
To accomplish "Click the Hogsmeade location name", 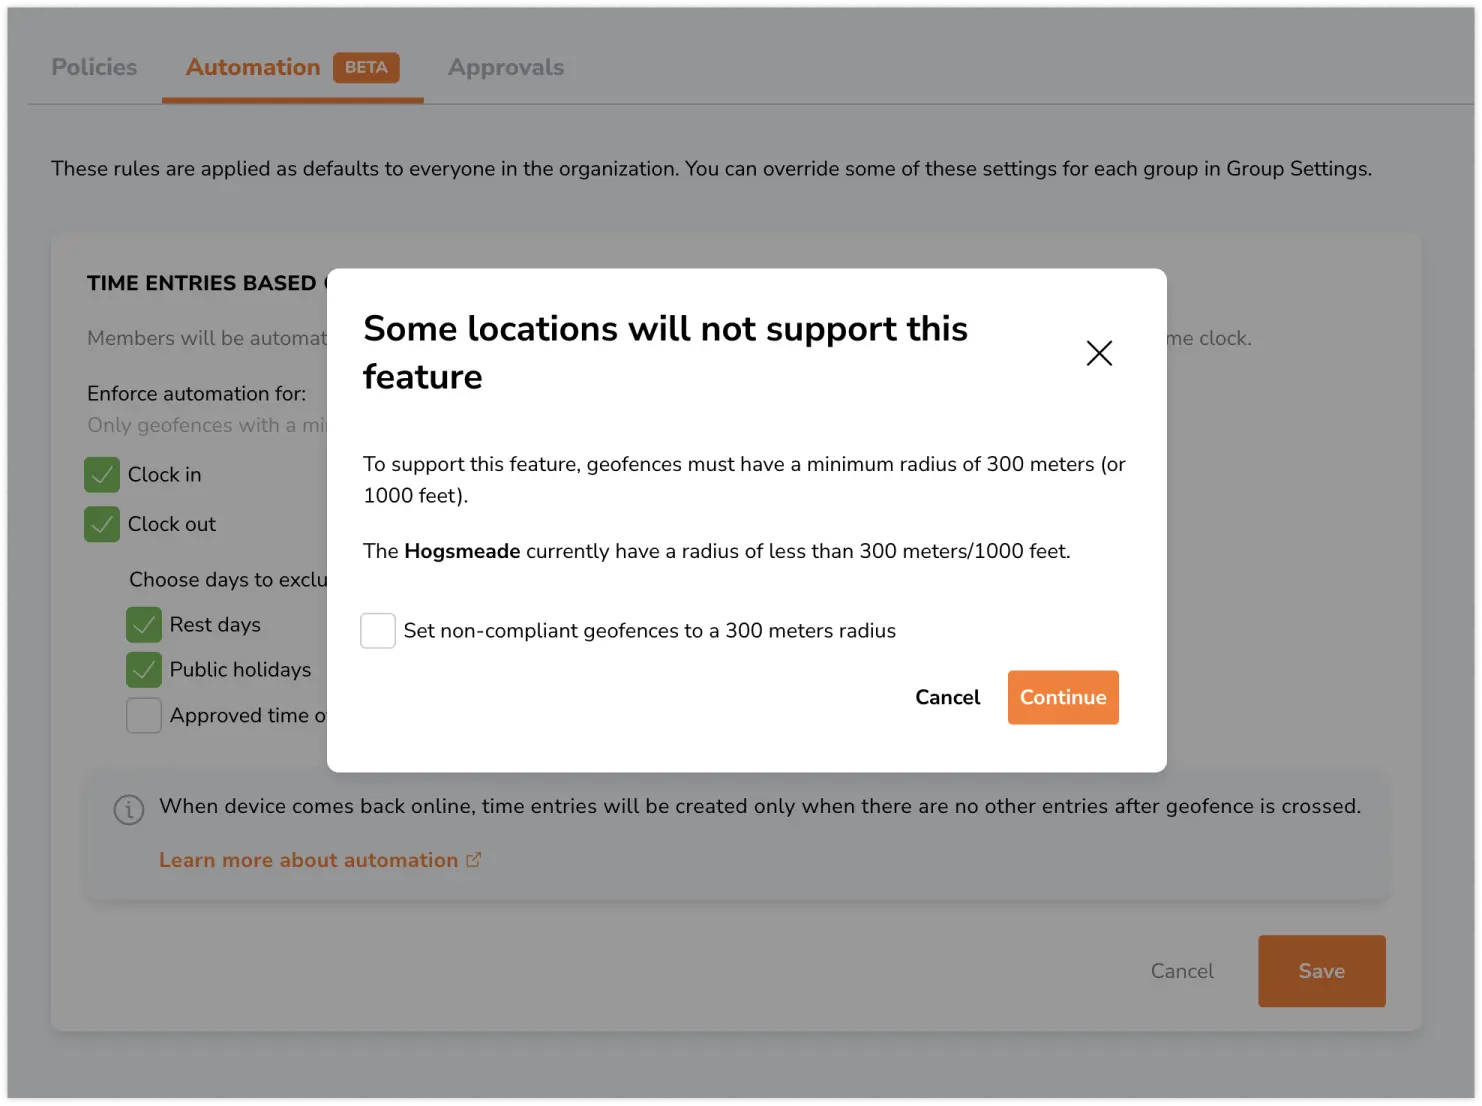I will pos(462,551).
